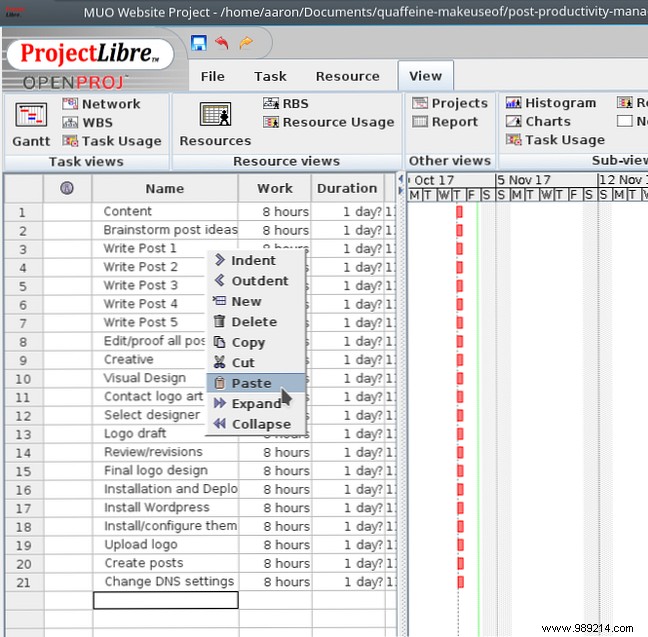Open the Resources view
The height and width of the screenshot is (637, 648).
[x=215, y=124]
